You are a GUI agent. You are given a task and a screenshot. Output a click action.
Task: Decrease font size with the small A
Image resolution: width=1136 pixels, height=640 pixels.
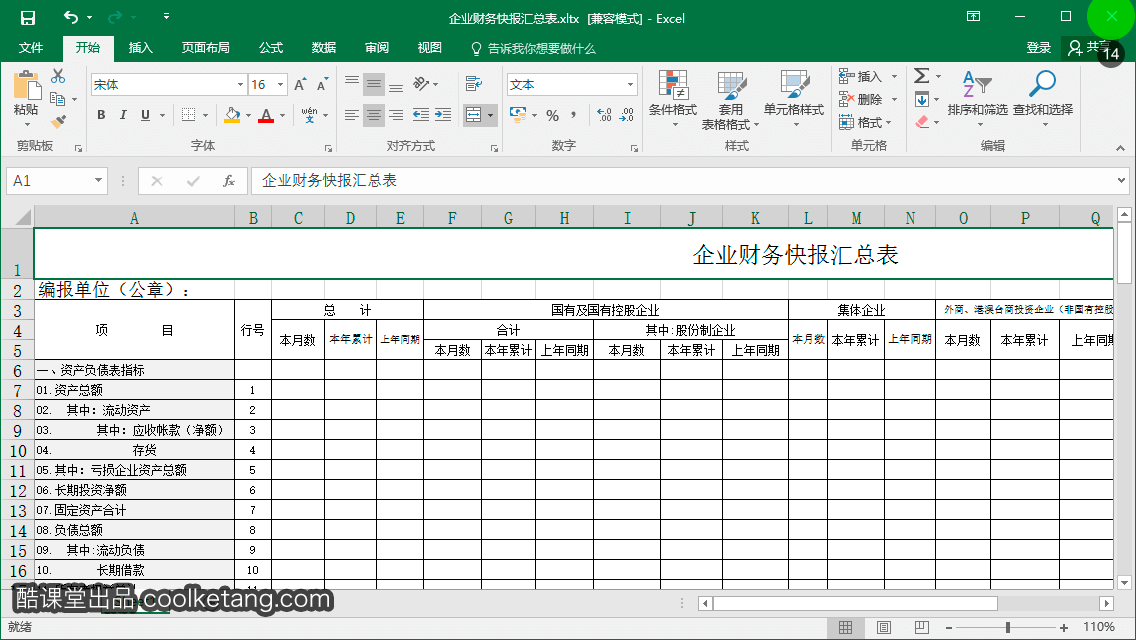(x=322, y=85)
